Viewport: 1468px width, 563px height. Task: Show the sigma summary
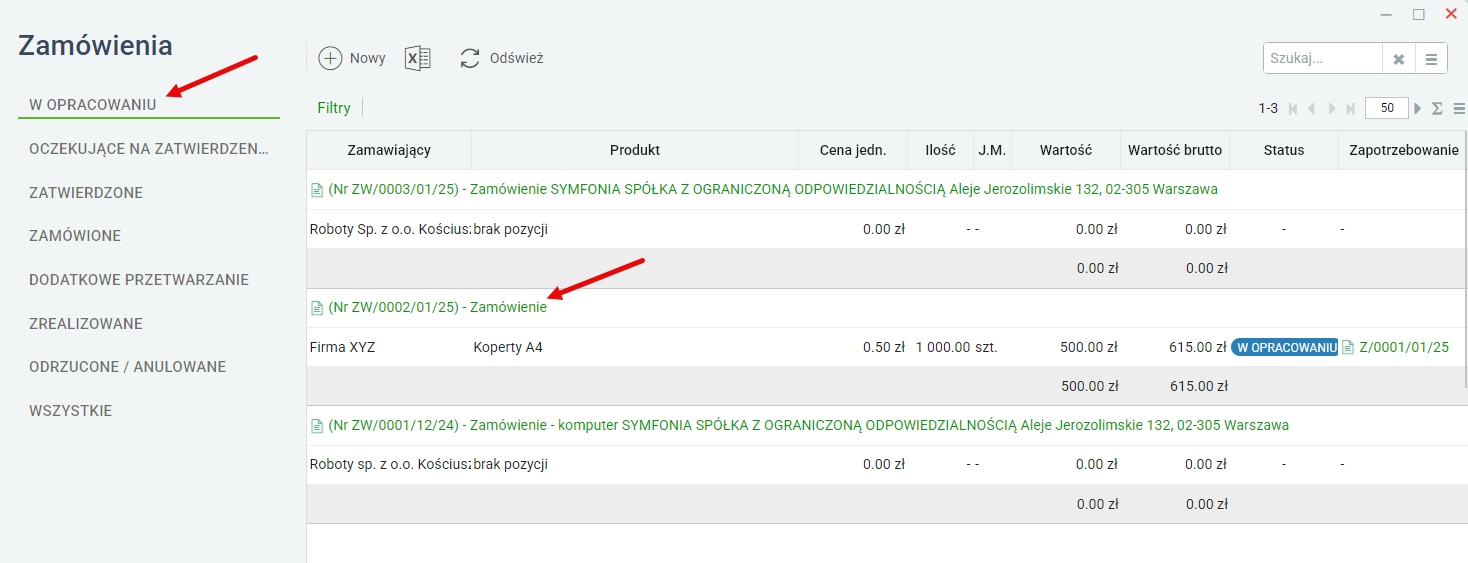point(1437,108)
